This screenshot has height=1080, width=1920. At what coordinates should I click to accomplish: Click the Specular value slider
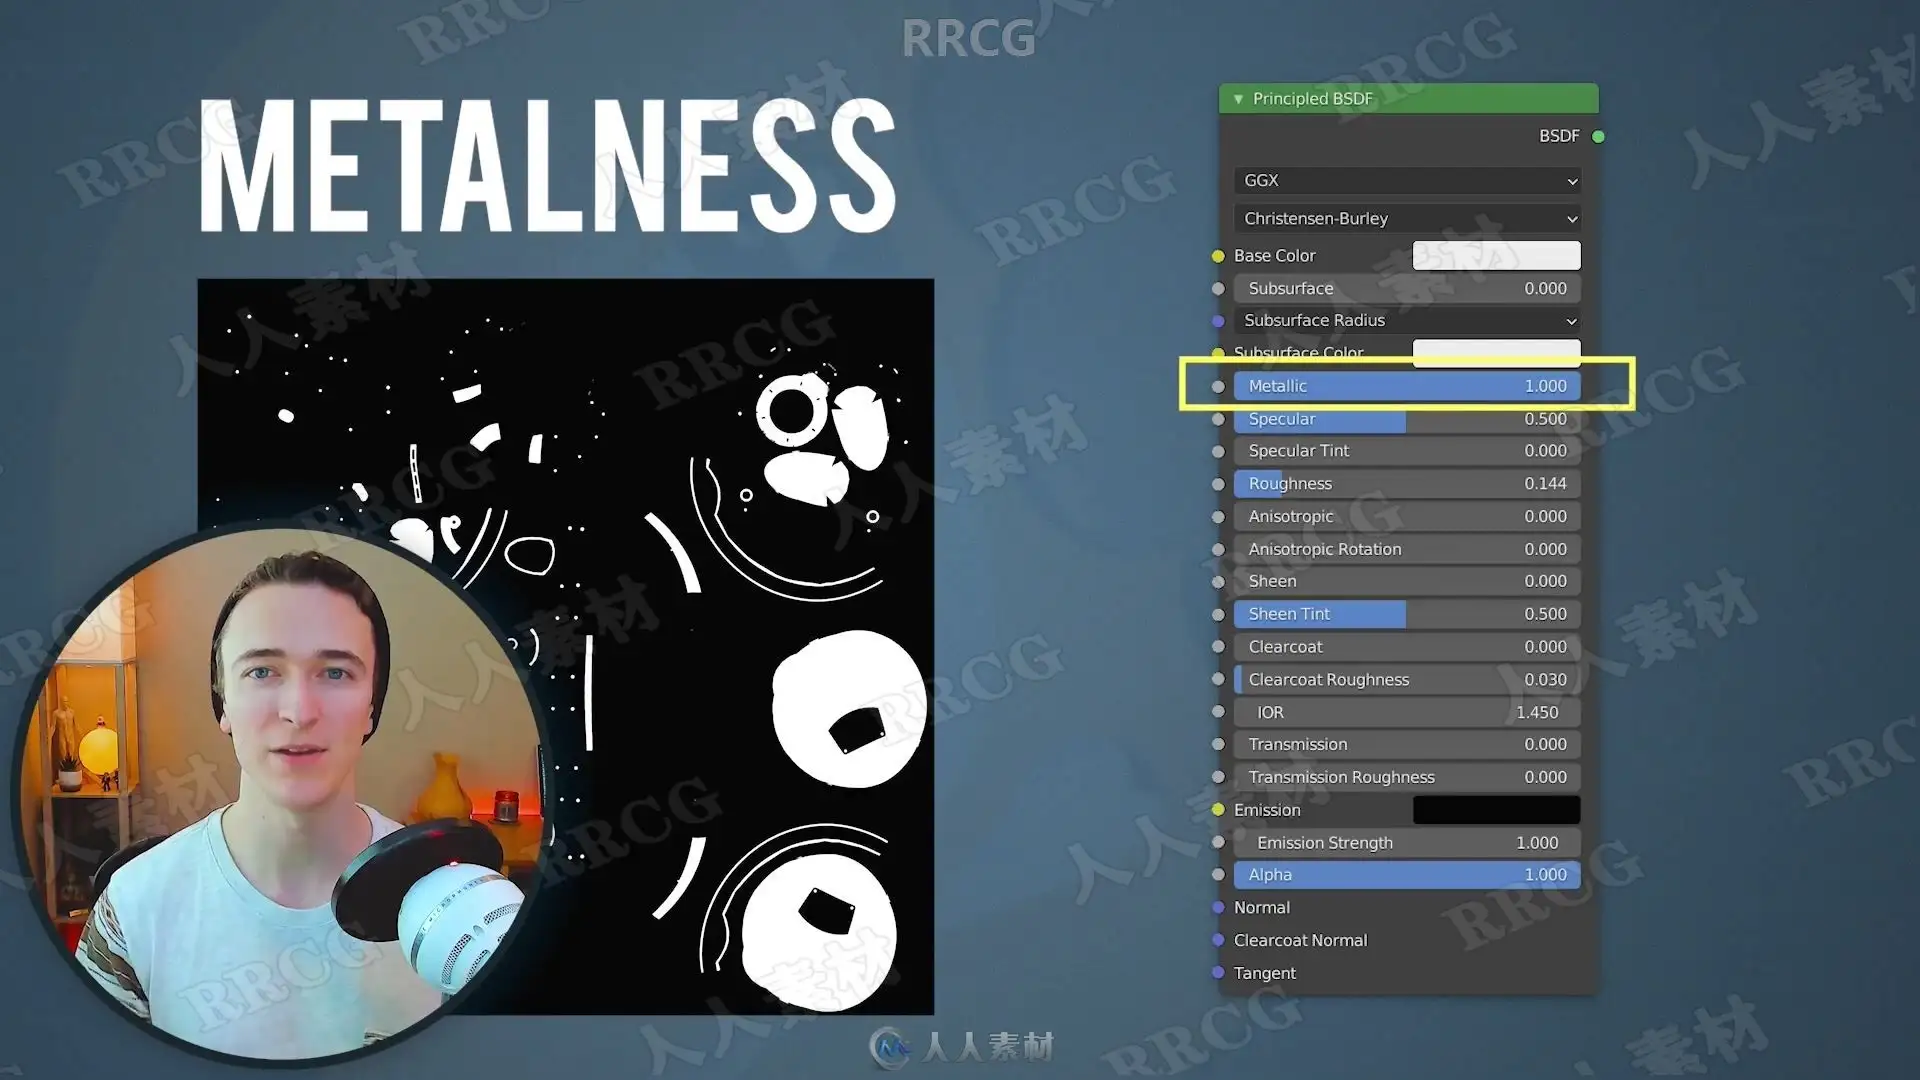pos(1407,419)
